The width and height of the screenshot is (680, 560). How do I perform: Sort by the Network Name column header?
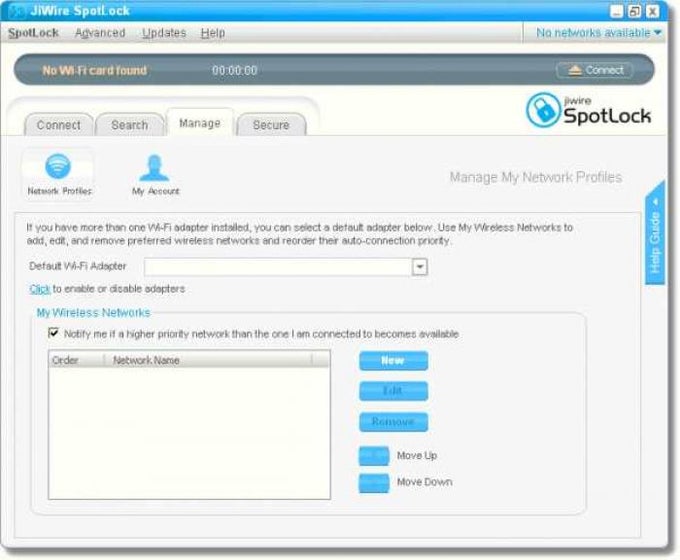tap(208, 360)
